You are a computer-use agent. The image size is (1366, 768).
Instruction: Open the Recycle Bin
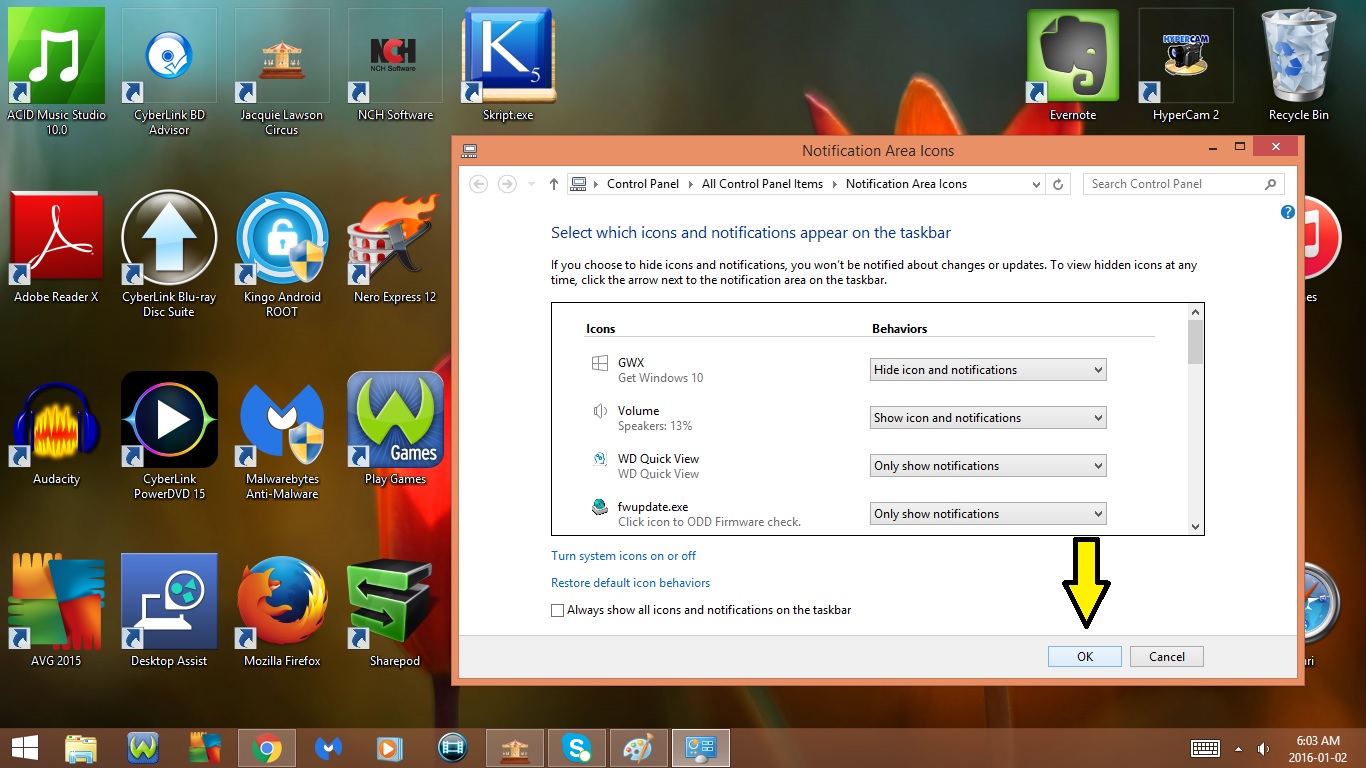tap(1299, 65)
